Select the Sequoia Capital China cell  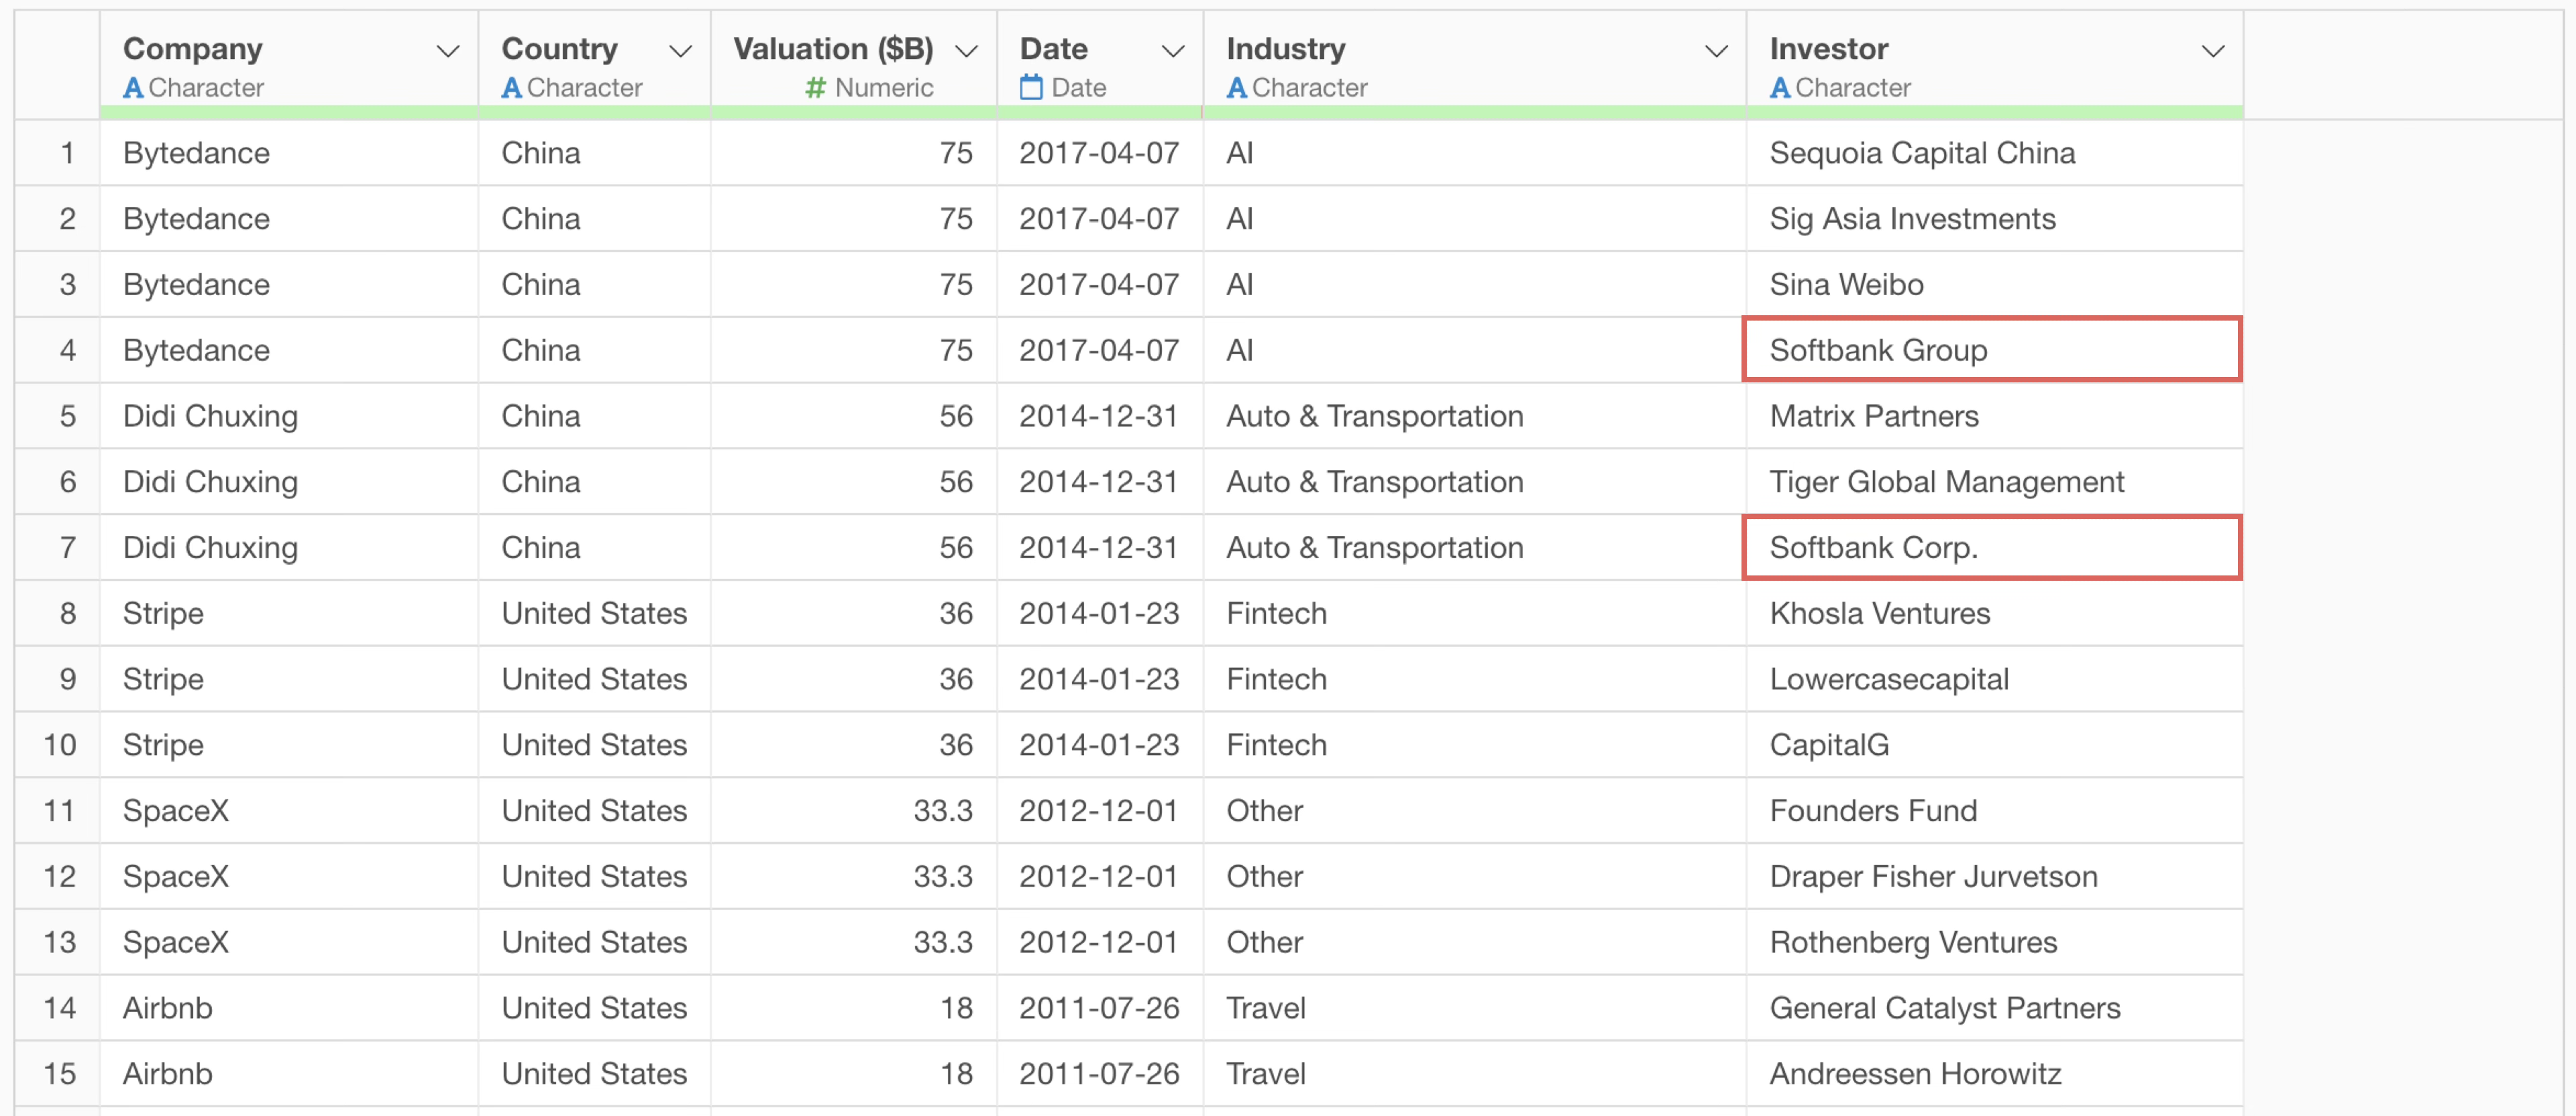[1994, 153]
